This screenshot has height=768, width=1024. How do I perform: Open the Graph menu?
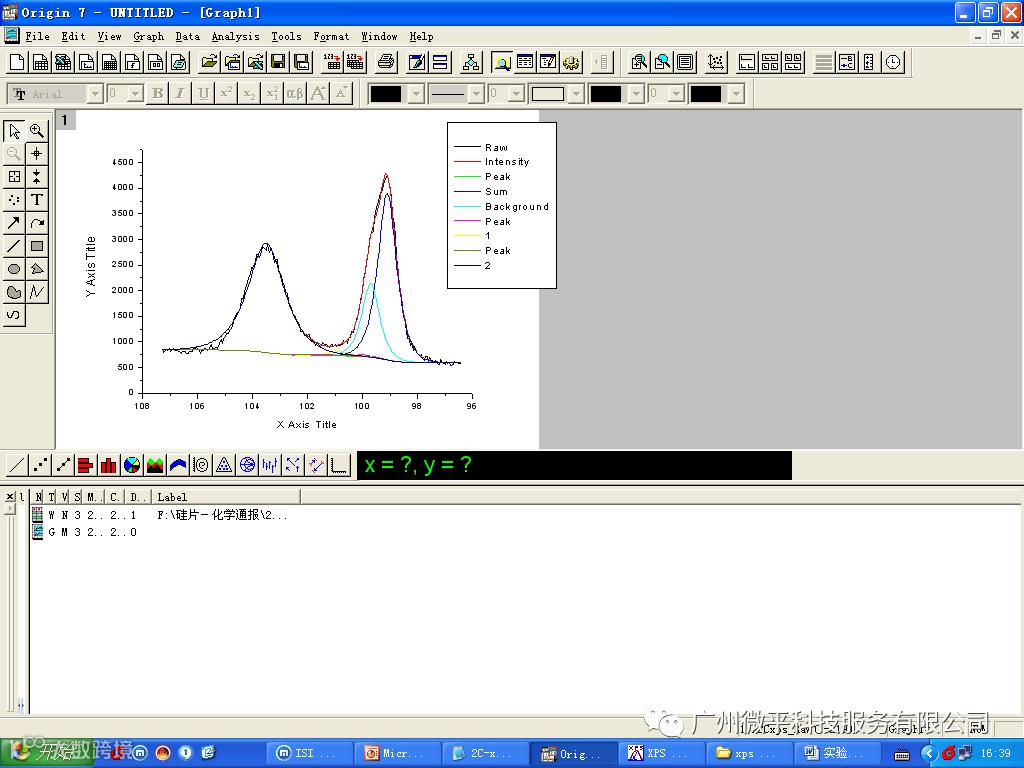[148, 37]
